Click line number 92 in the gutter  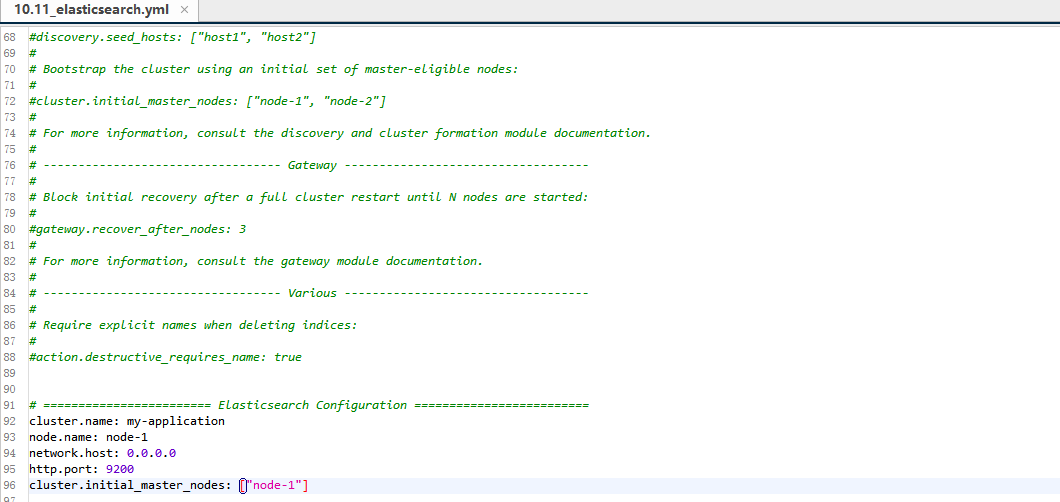pyautogui.click(x=9, y=422)
